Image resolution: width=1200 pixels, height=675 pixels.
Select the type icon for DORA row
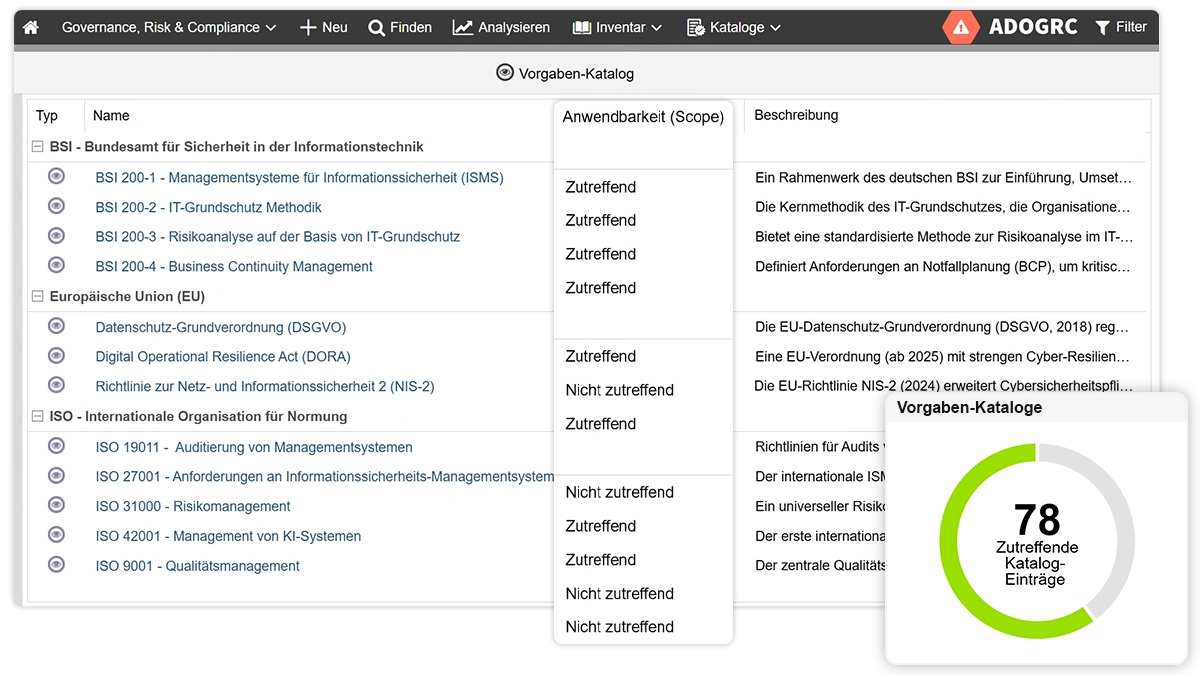click(56, 356)
